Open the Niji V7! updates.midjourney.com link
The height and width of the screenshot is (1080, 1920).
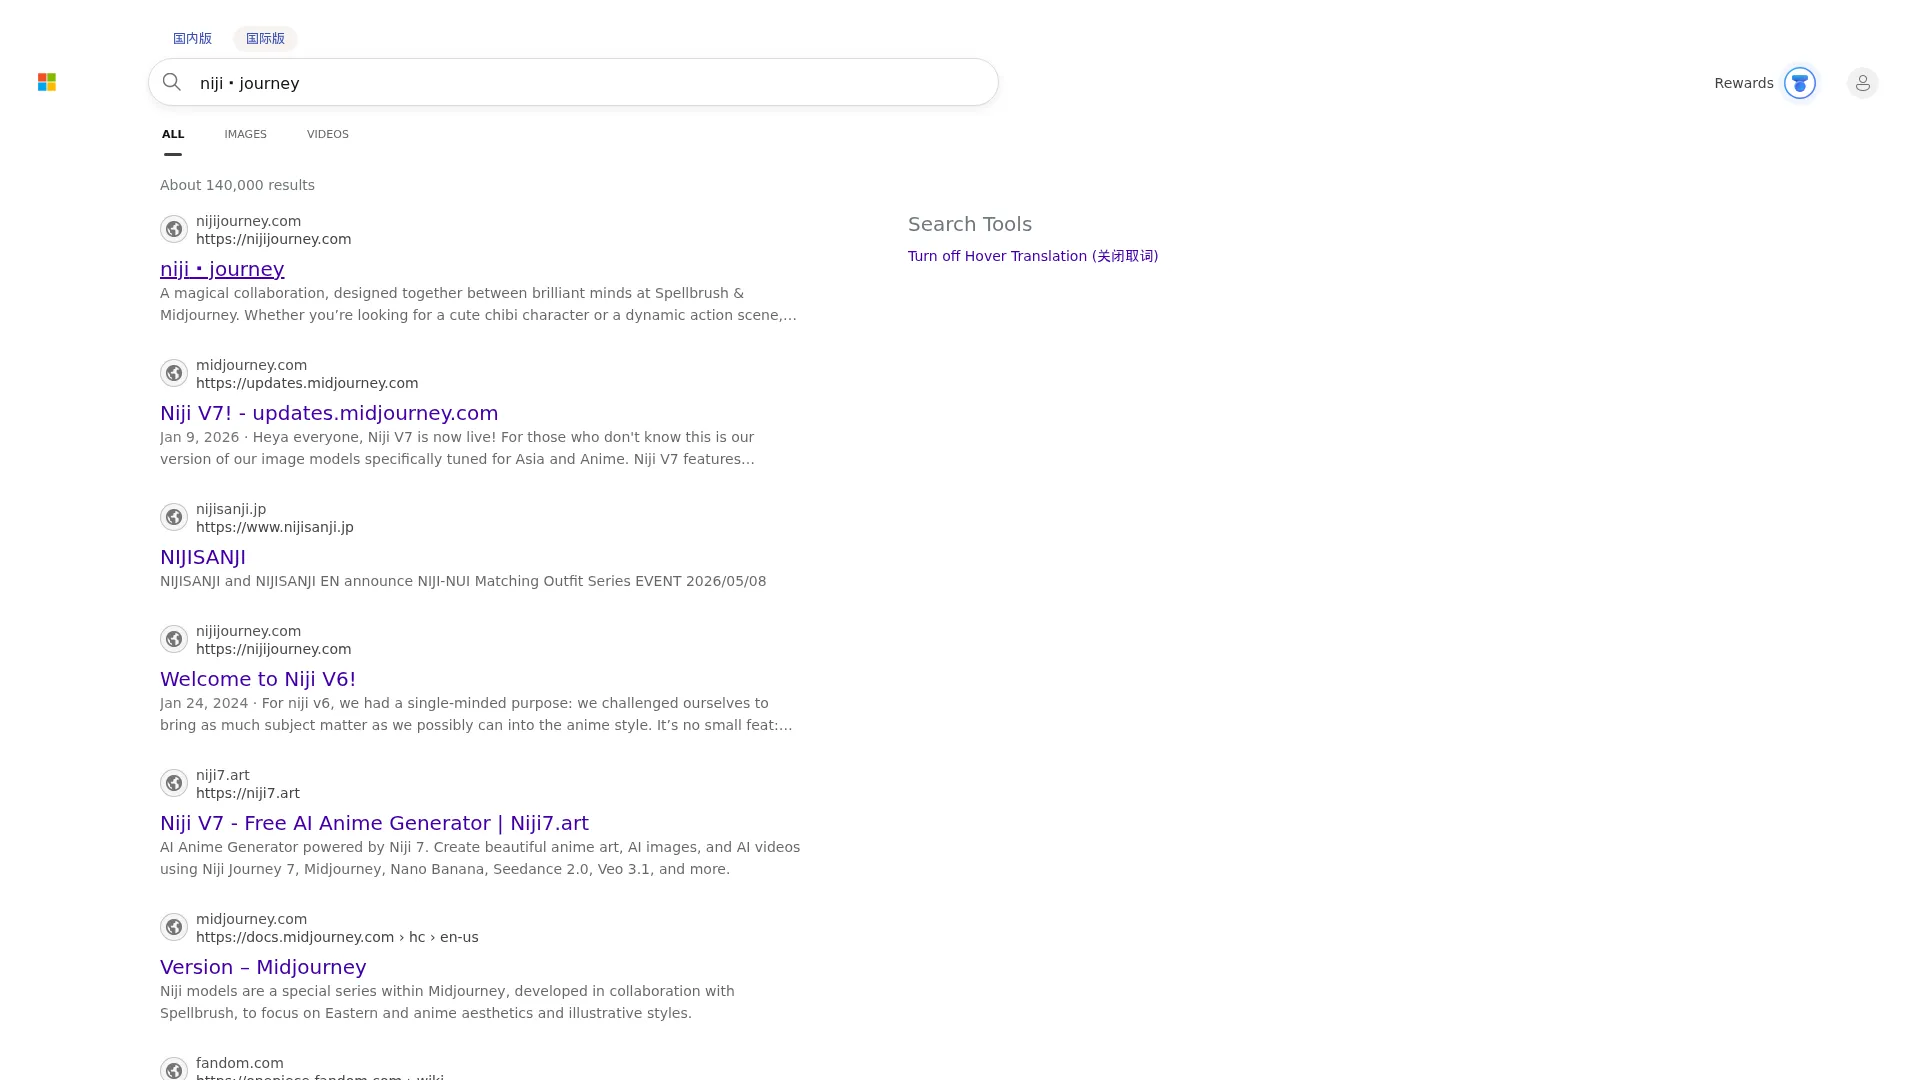pyautogui.click(x=329, y=413)
